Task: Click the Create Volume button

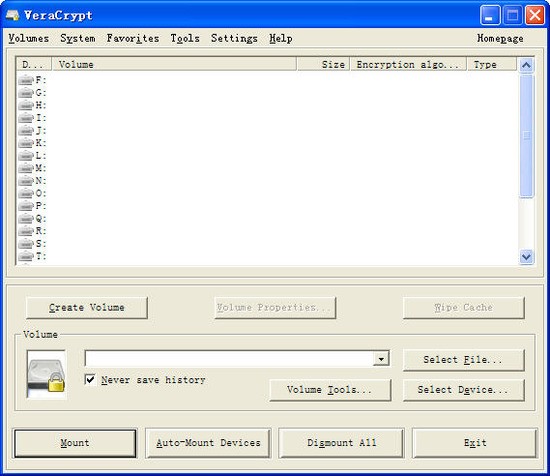Action: (87, 308)
